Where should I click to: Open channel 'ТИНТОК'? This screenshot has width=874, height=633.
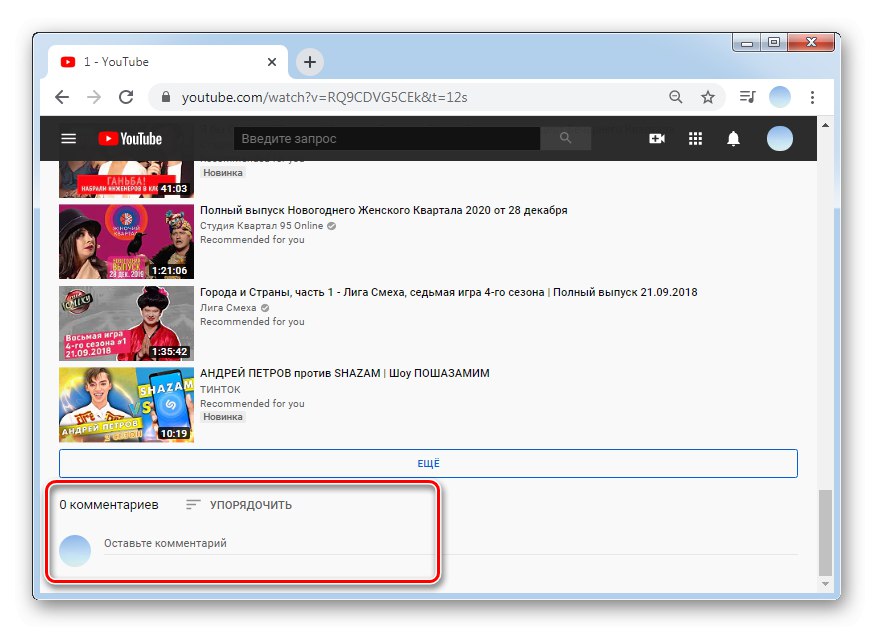pyautogui.click(x=220, y=389)
